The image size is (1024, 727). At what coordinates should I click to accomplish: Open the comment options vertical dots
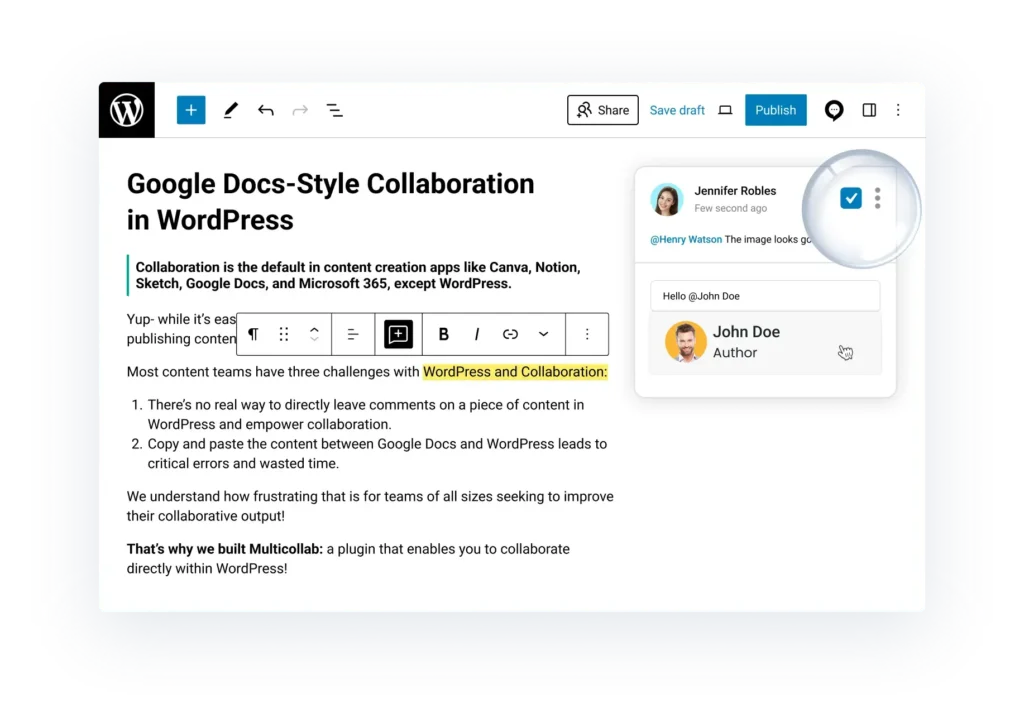[x=877, y=198]
